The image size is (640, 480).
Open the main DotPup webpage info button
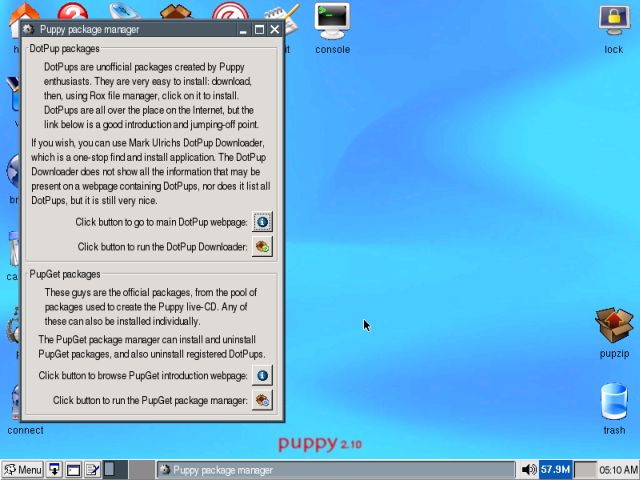coord(262,222)
